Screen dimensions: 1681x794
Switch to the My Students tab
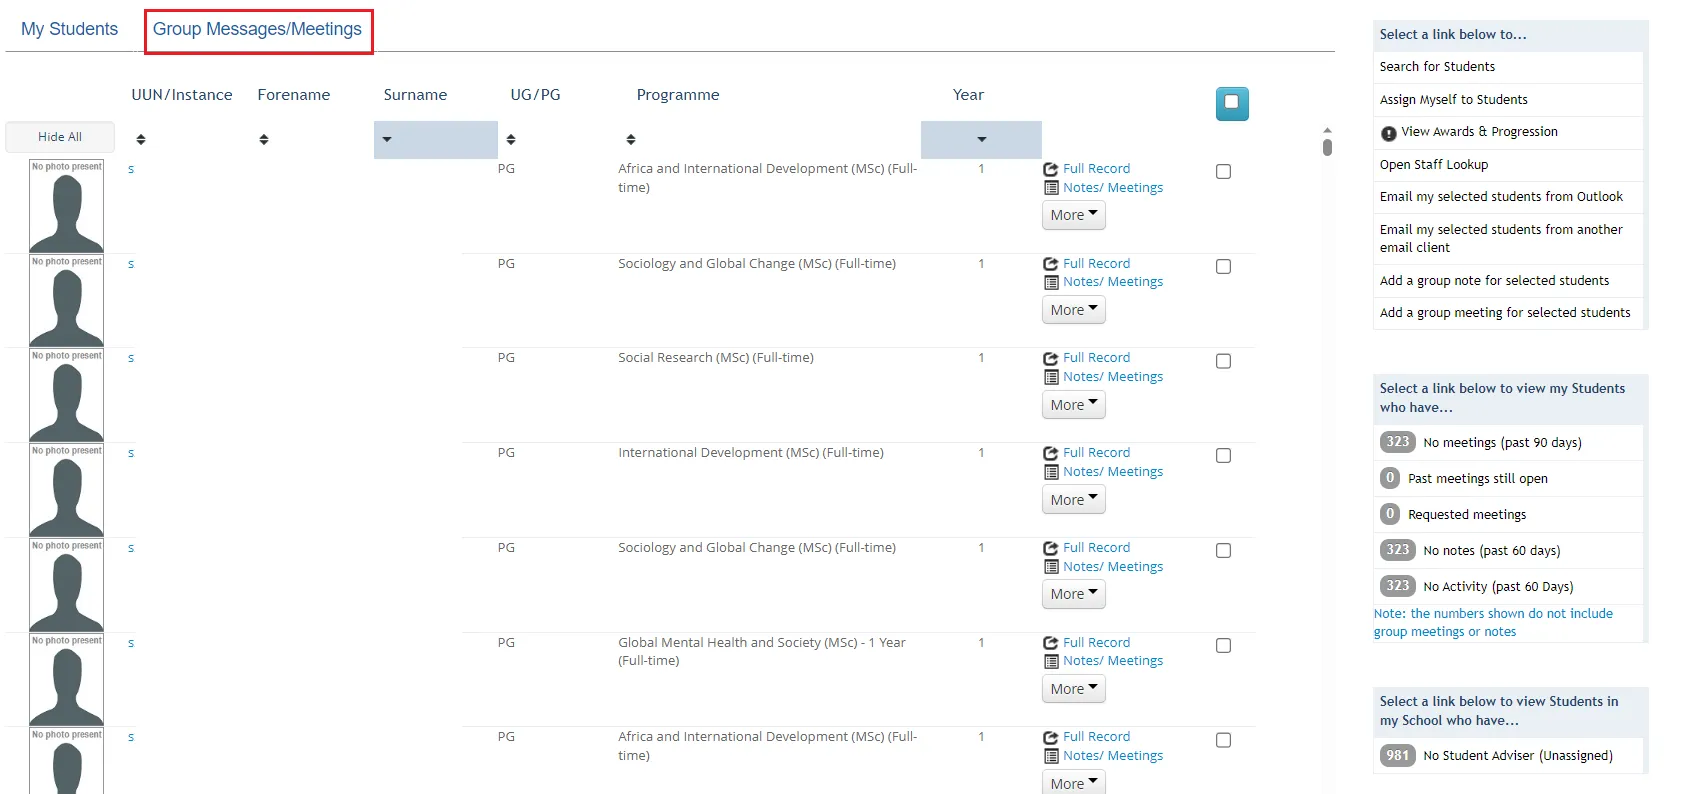point(69,29)
